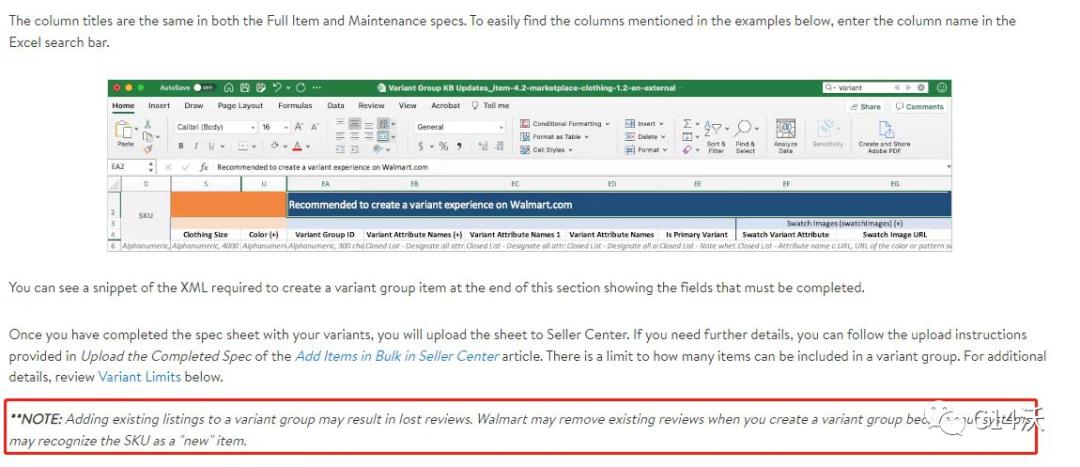
Task: Click the Save icon in title bar
Action: (244, 88)
